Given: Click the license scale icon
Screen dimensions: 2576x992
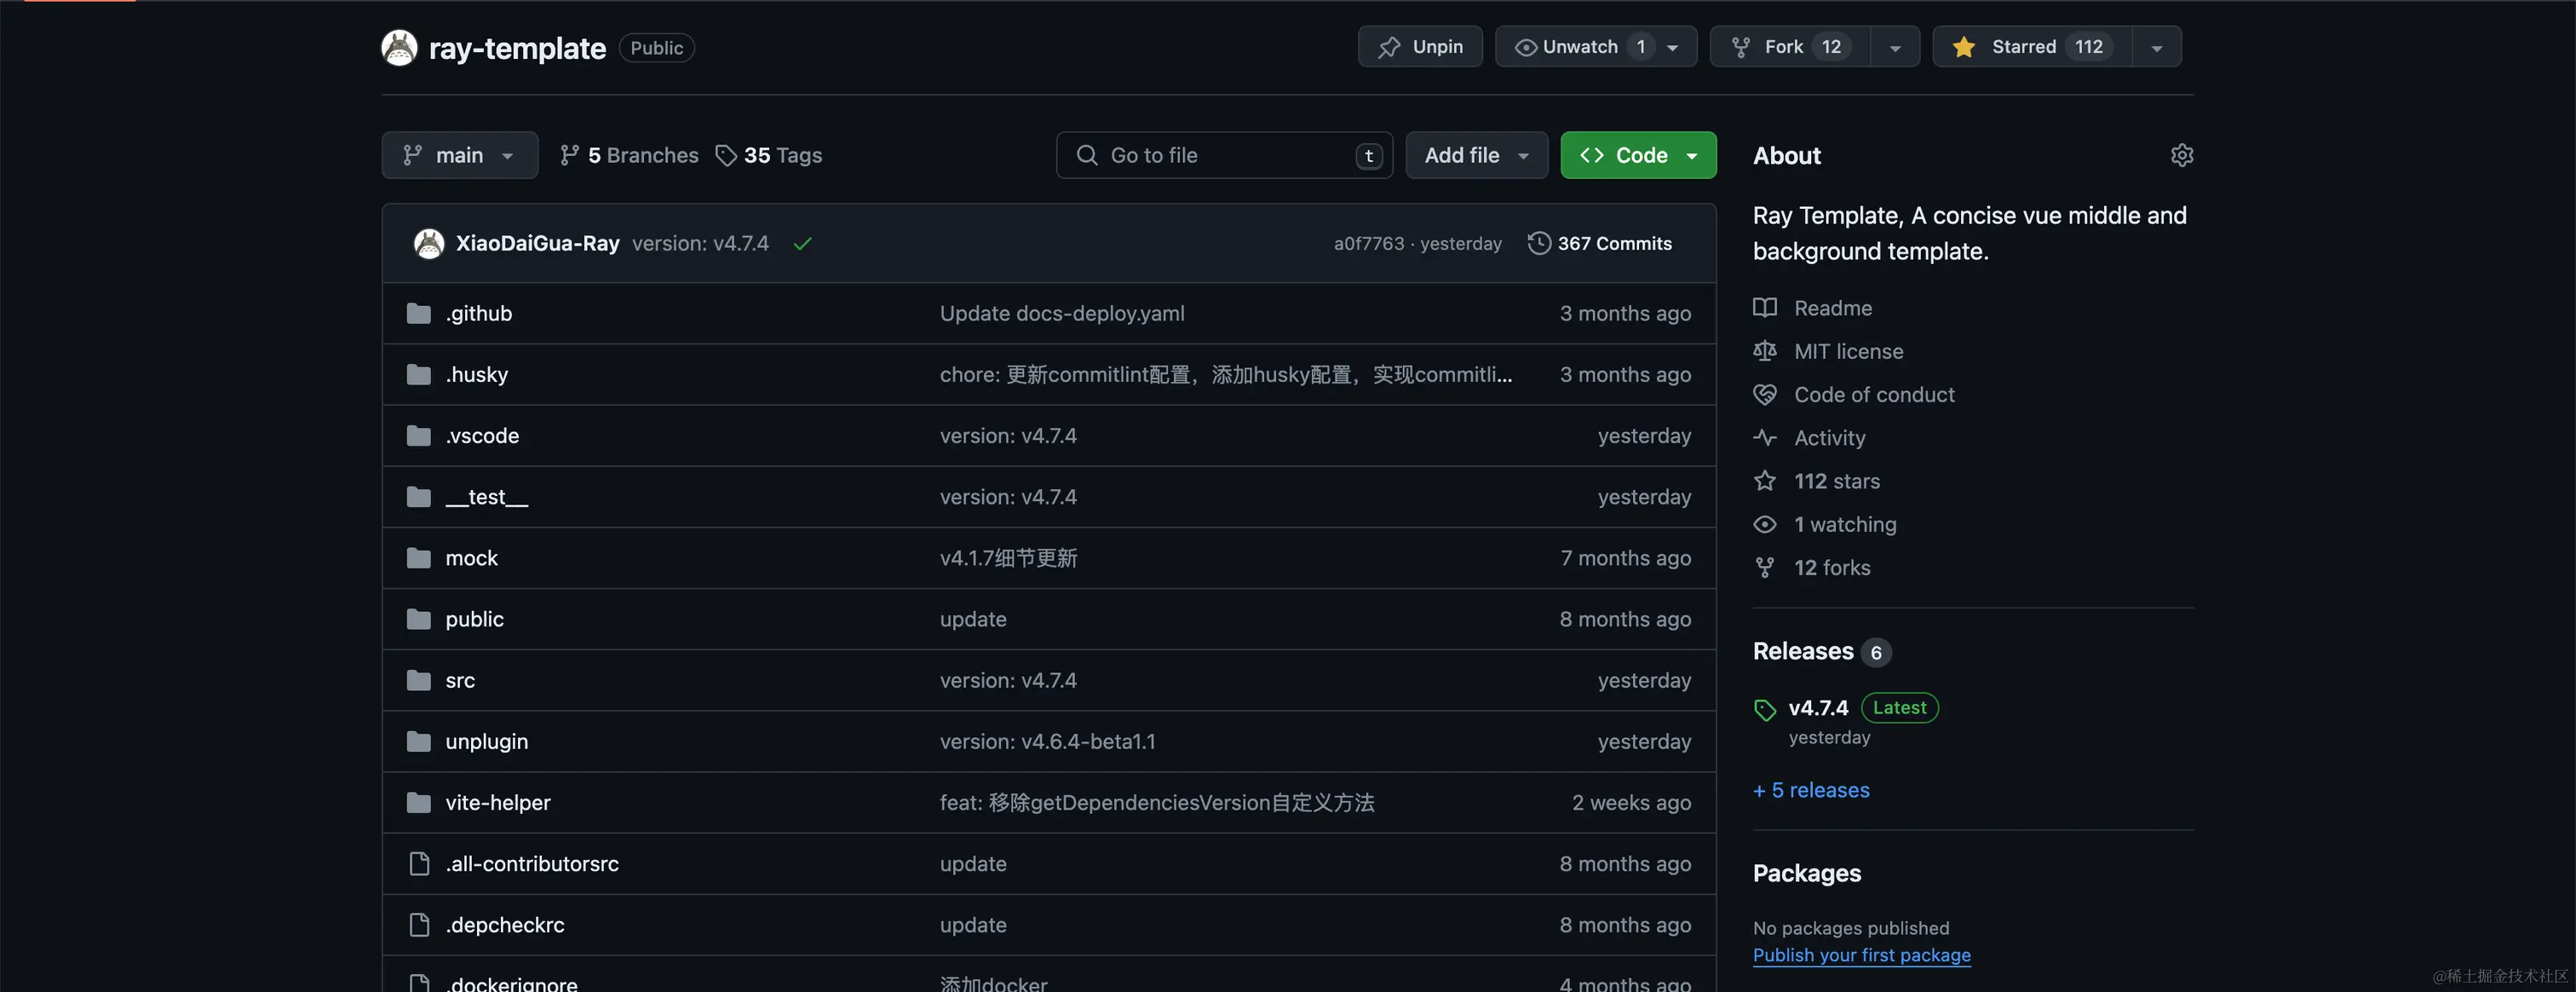Looking at the screenshot, I should pyautogui.click(x=1765, y=351).
